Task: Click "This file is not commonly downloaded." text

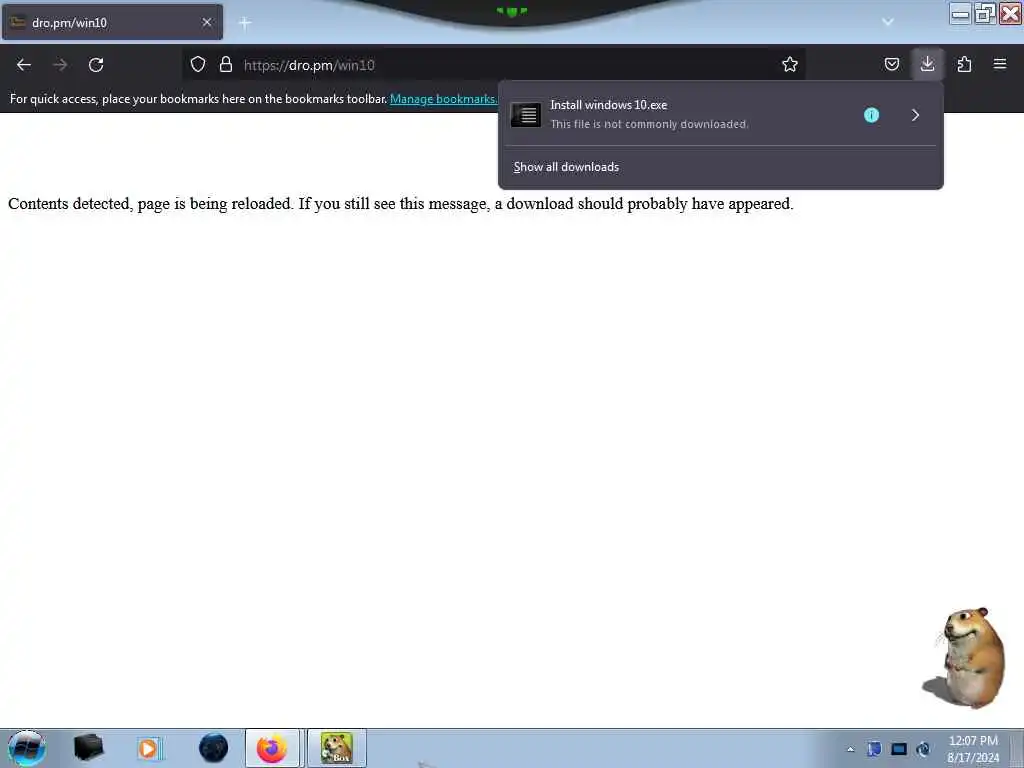Action: click(649, 124)
